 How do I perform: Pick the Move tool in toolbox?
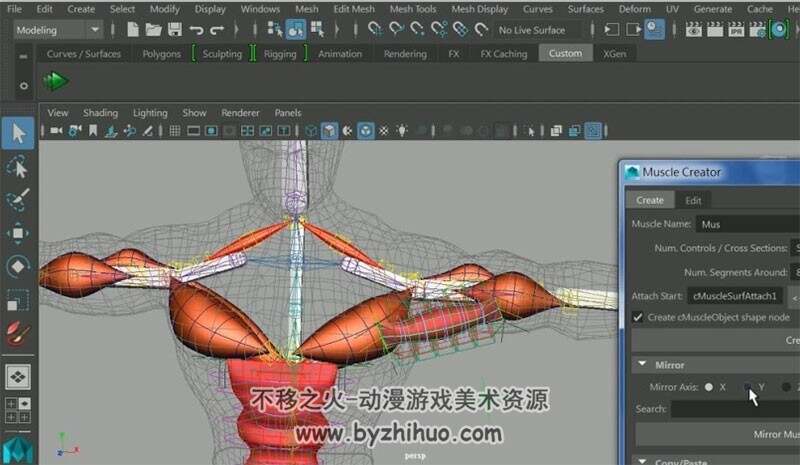[18, 233]
